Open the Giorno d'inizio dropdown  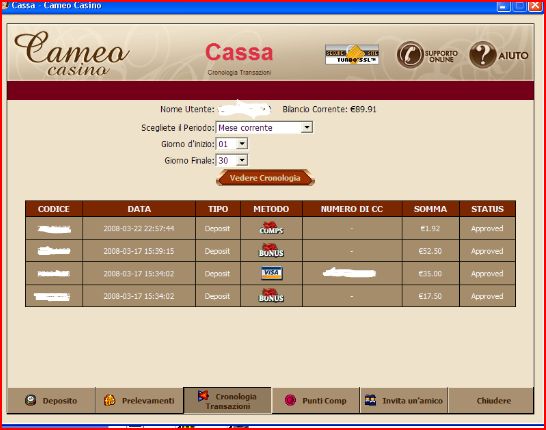coord(232,143)
